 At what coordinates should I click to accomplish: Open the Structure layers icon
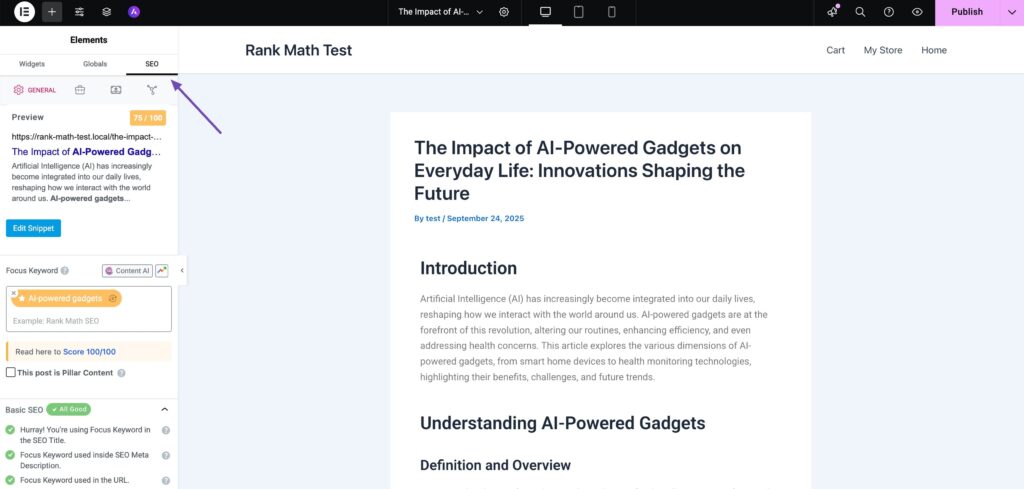pos(107,12)
